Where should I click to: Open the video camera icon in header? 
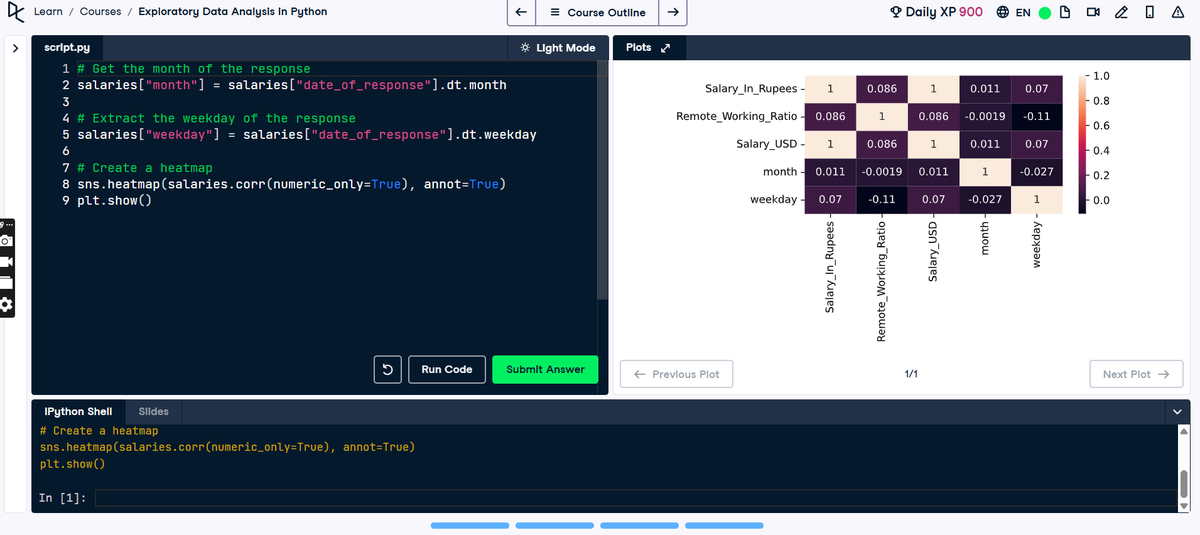pyautogui.click(x=1093, y=12)
